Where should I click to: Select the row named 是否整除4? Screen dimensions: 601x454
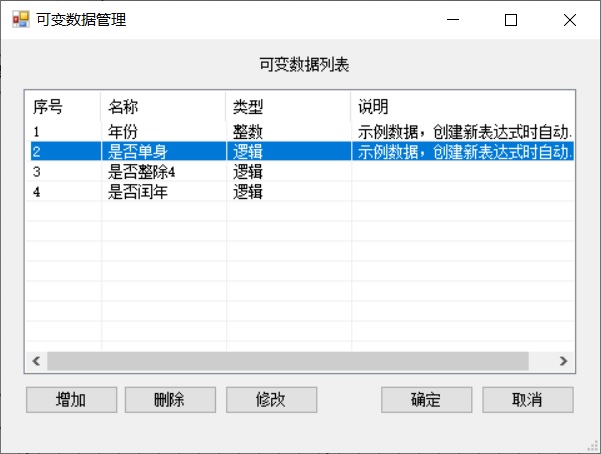pyautogui.click(x=302, y=172)
